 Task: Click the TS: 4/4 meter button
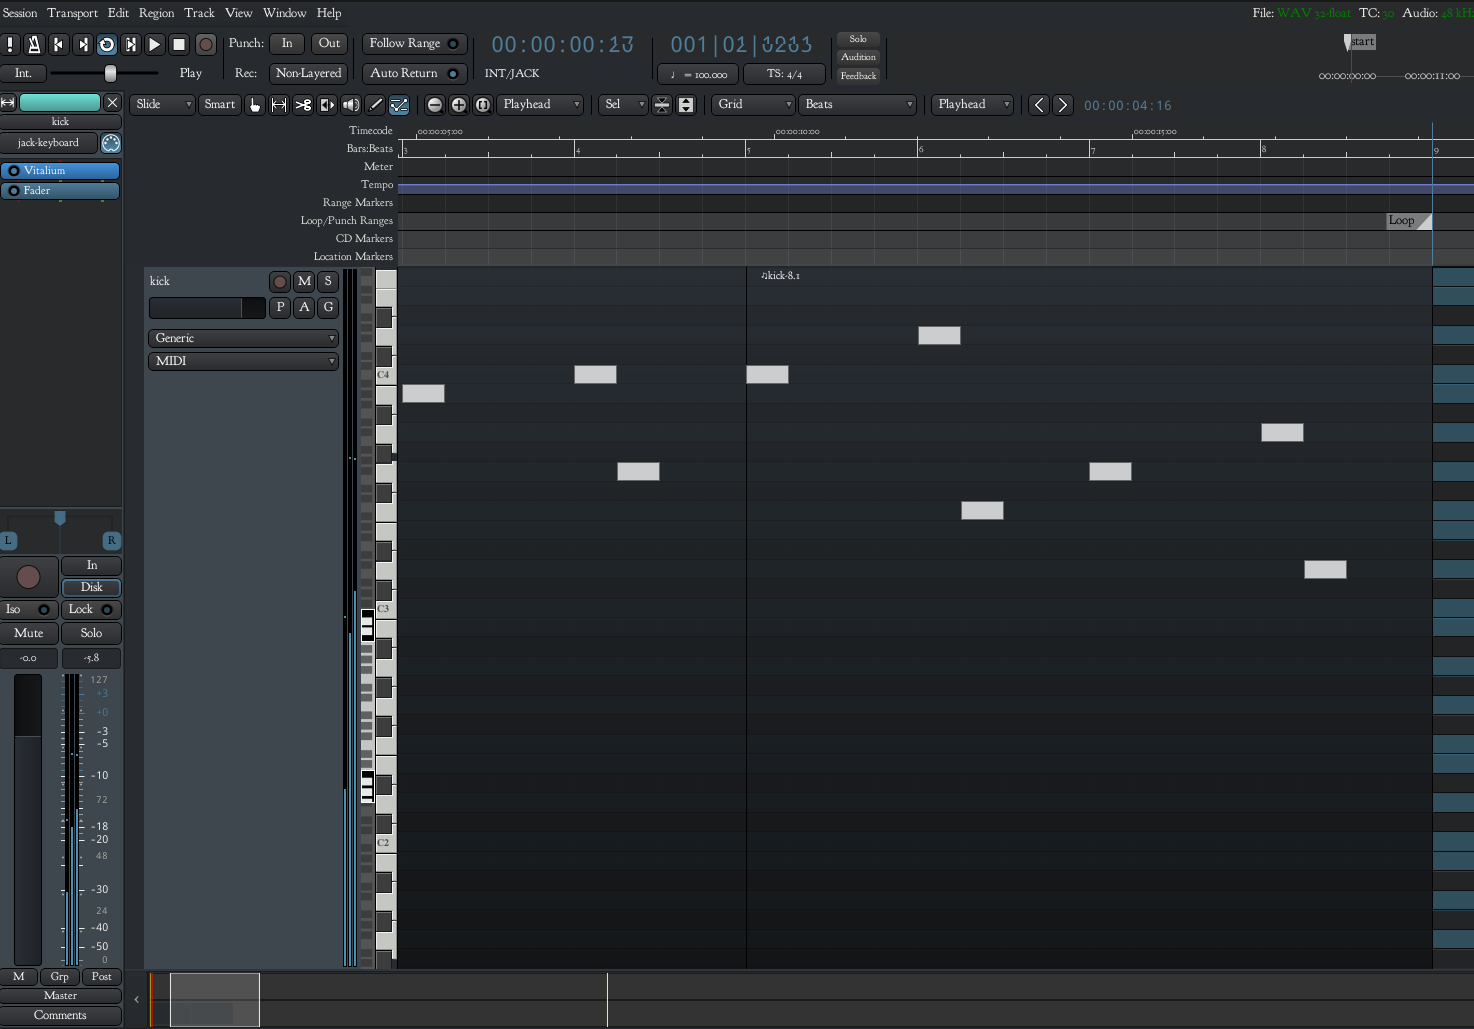pyautogui.click(x=784, y=74)
